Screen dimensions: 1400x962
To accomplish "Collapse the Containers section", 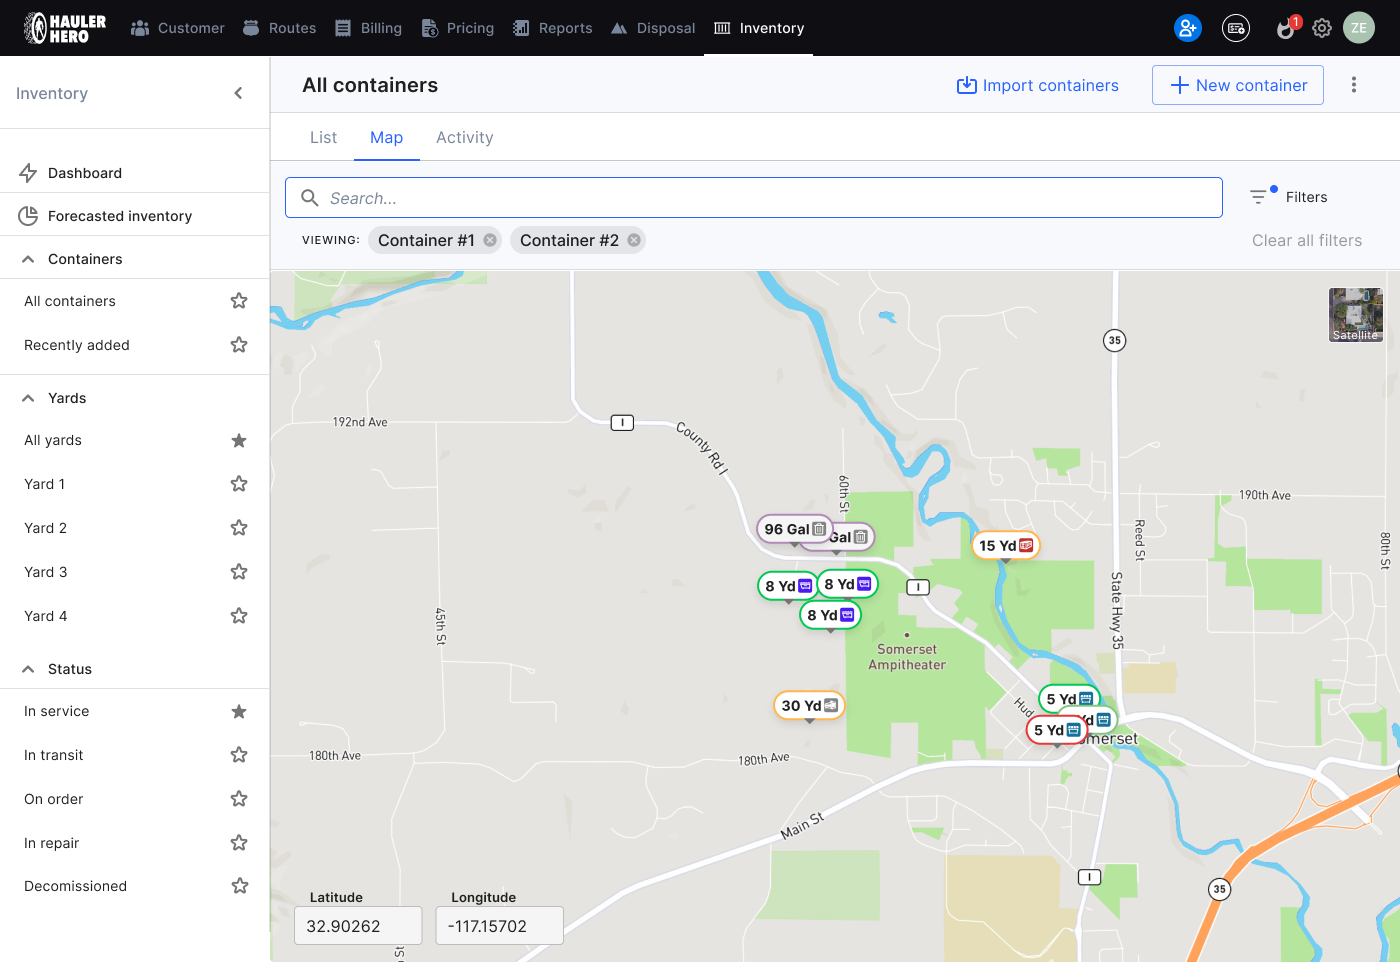I will click(x=28, y=259).
